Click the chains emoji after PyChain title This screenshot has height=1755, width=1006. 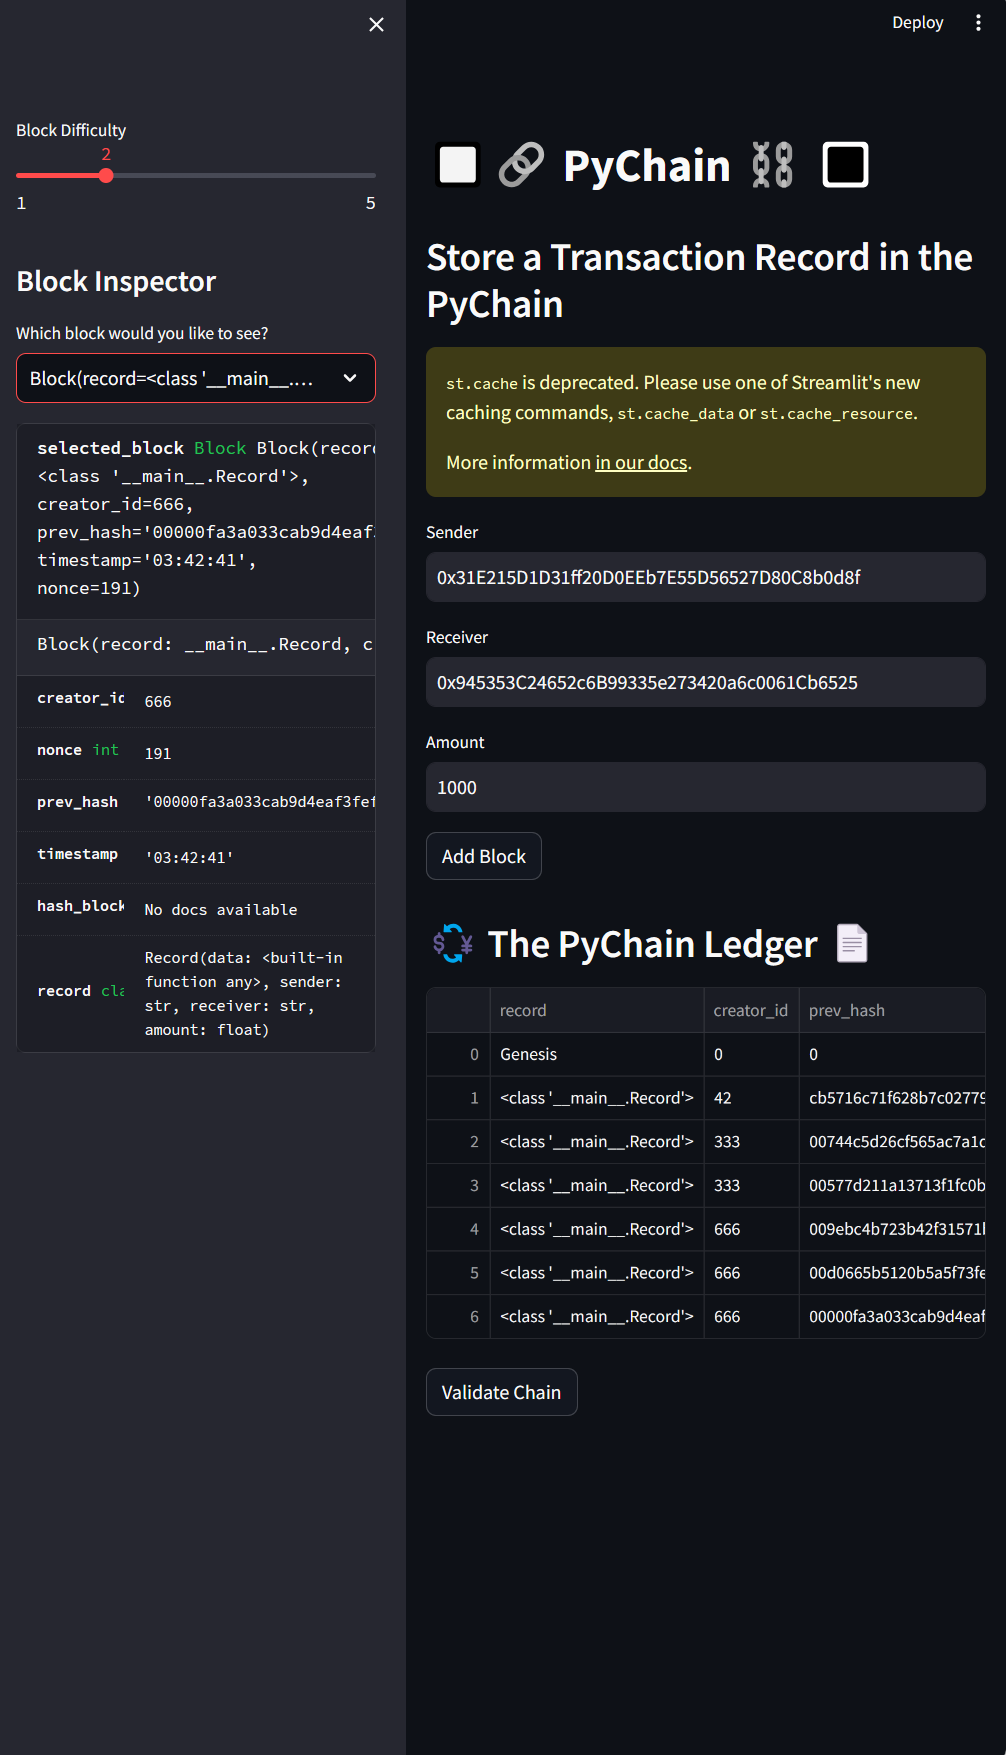point(772,165)
